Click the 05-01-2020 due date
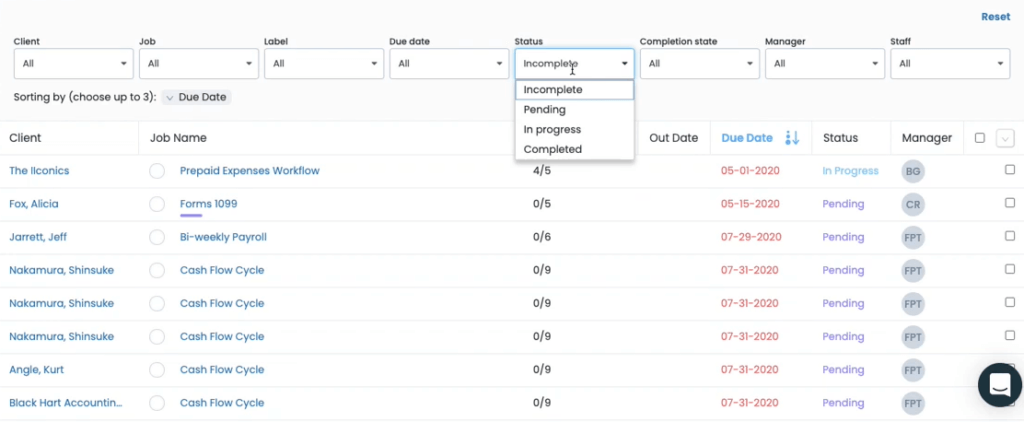The width and height of the screenshot is (1024, 422). (x=750, y=170)
